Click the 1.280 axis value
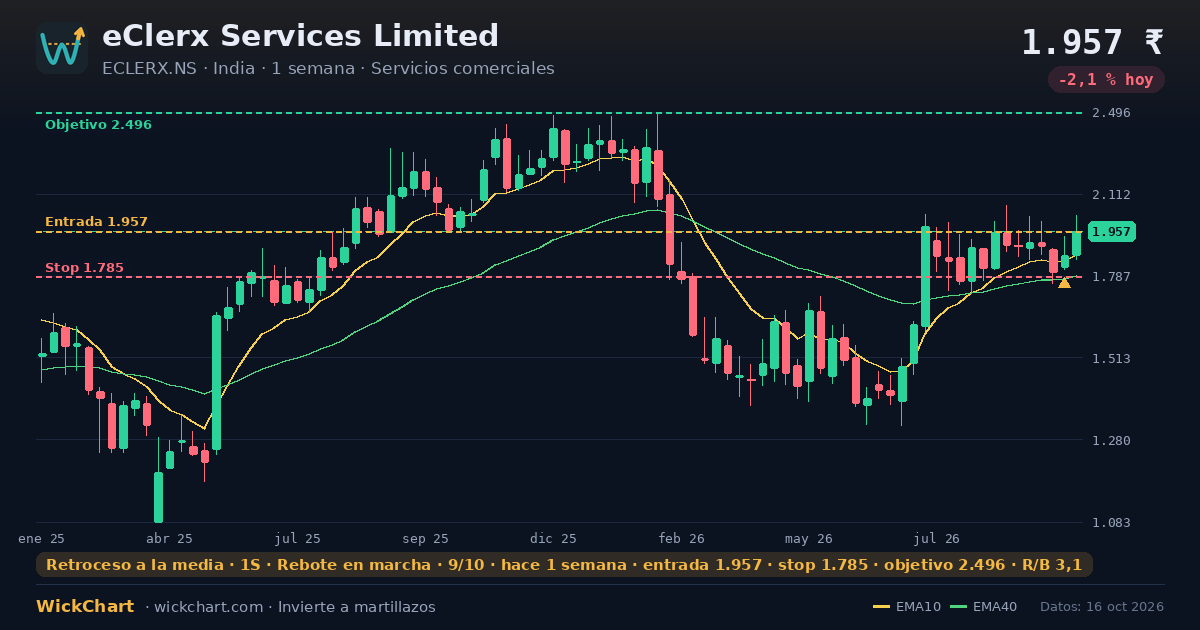 click(1111, 441)
